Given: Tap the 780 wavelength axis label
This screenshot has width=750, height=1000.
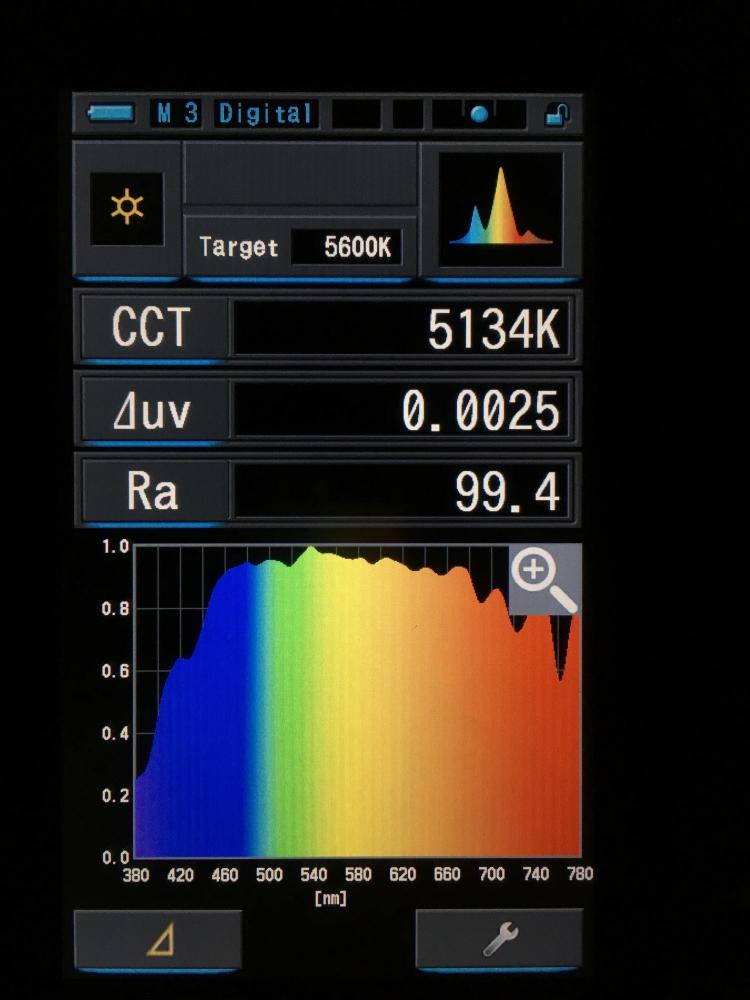Looking at the screenshot, I should (x=580, y=874).
